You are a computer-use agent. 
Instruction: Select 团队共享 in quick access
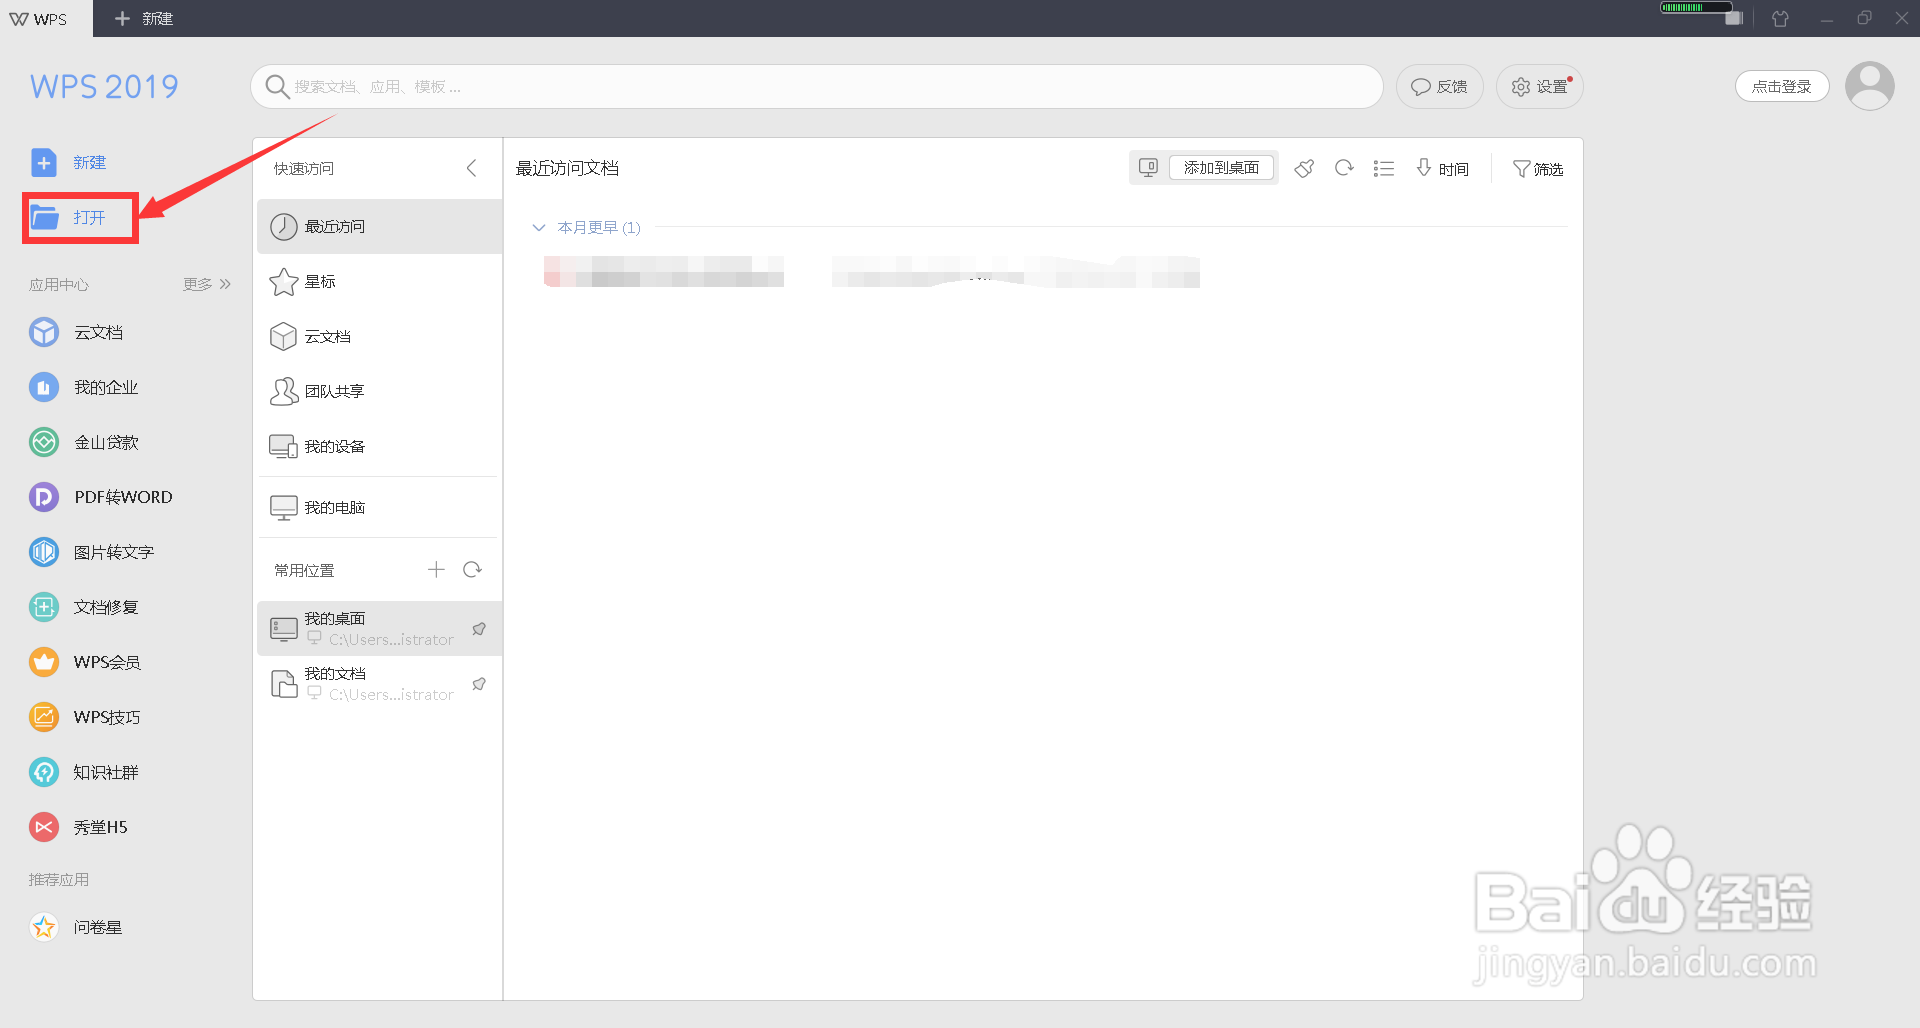pos(379,392)
